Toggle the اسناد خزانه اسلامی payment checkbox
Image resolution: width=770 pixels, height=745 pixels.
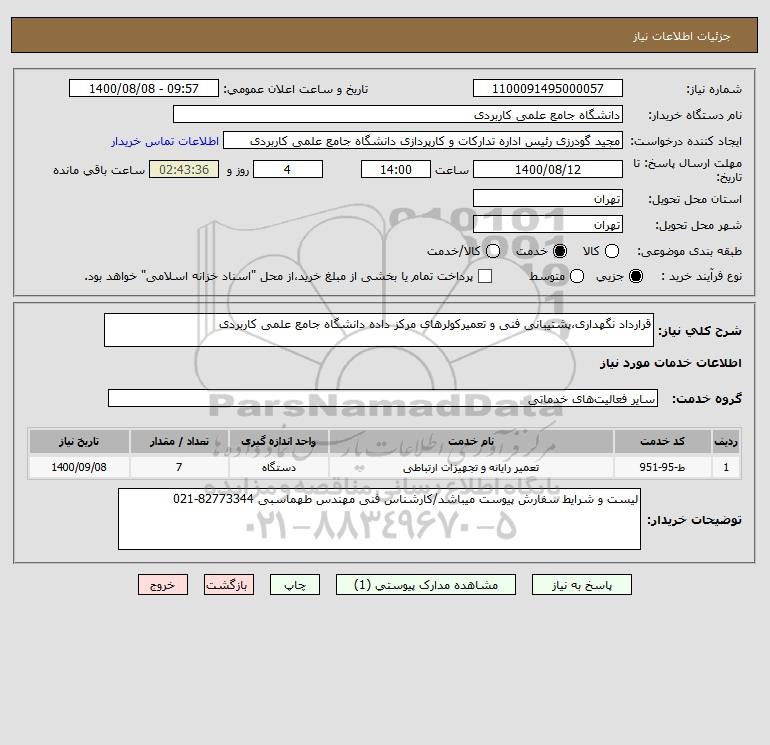tap(485, 276)
